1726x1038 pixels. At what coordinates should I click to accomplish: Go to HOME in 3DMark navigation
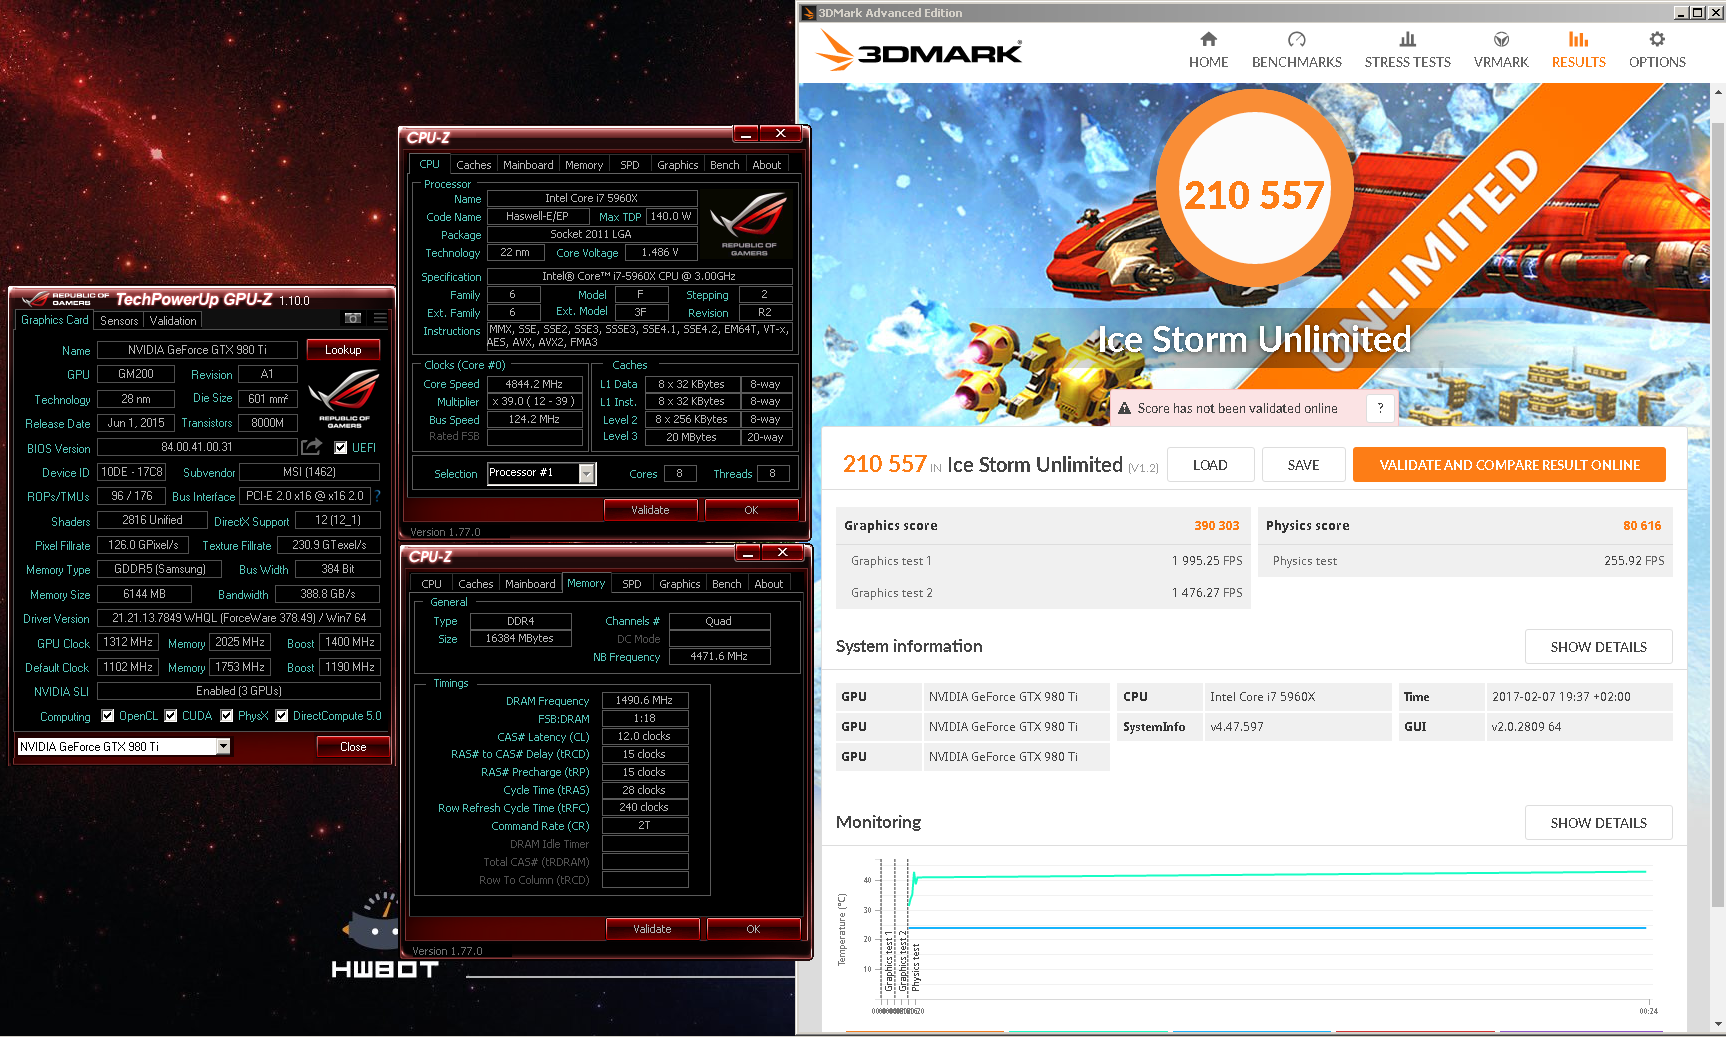pos(1208,50)
